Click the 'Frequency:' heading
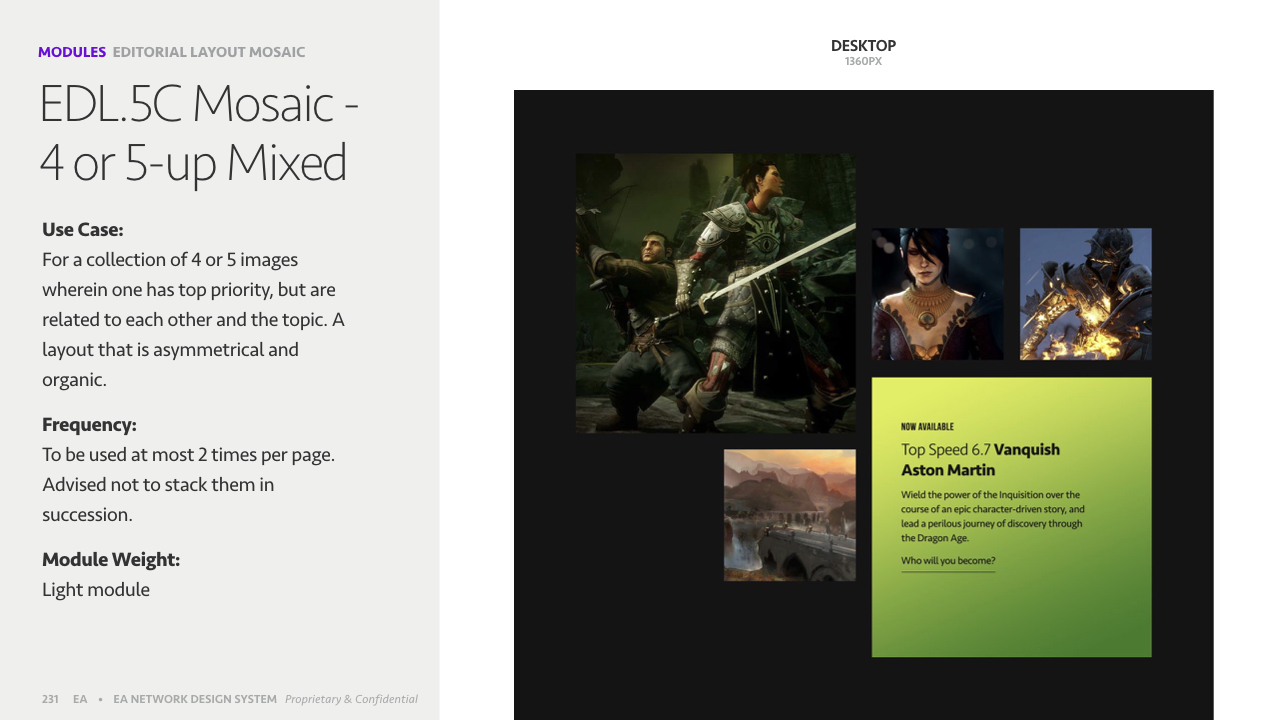The image size is (1280, 720). tap(89, 424)
